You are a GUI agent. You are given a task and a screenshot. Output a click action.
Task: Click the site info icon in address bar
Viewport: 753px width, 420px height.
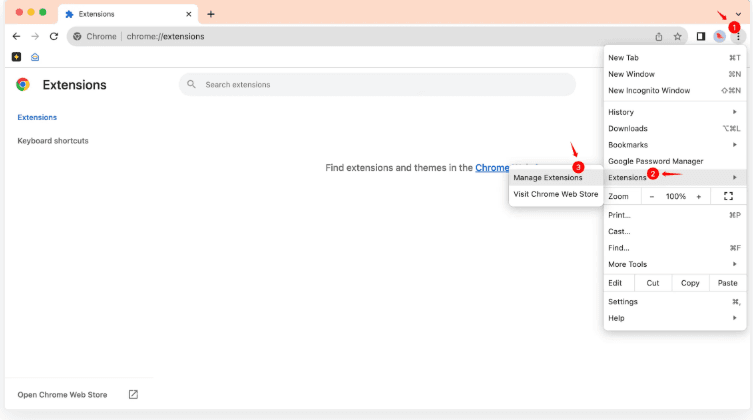click(77, 36)
